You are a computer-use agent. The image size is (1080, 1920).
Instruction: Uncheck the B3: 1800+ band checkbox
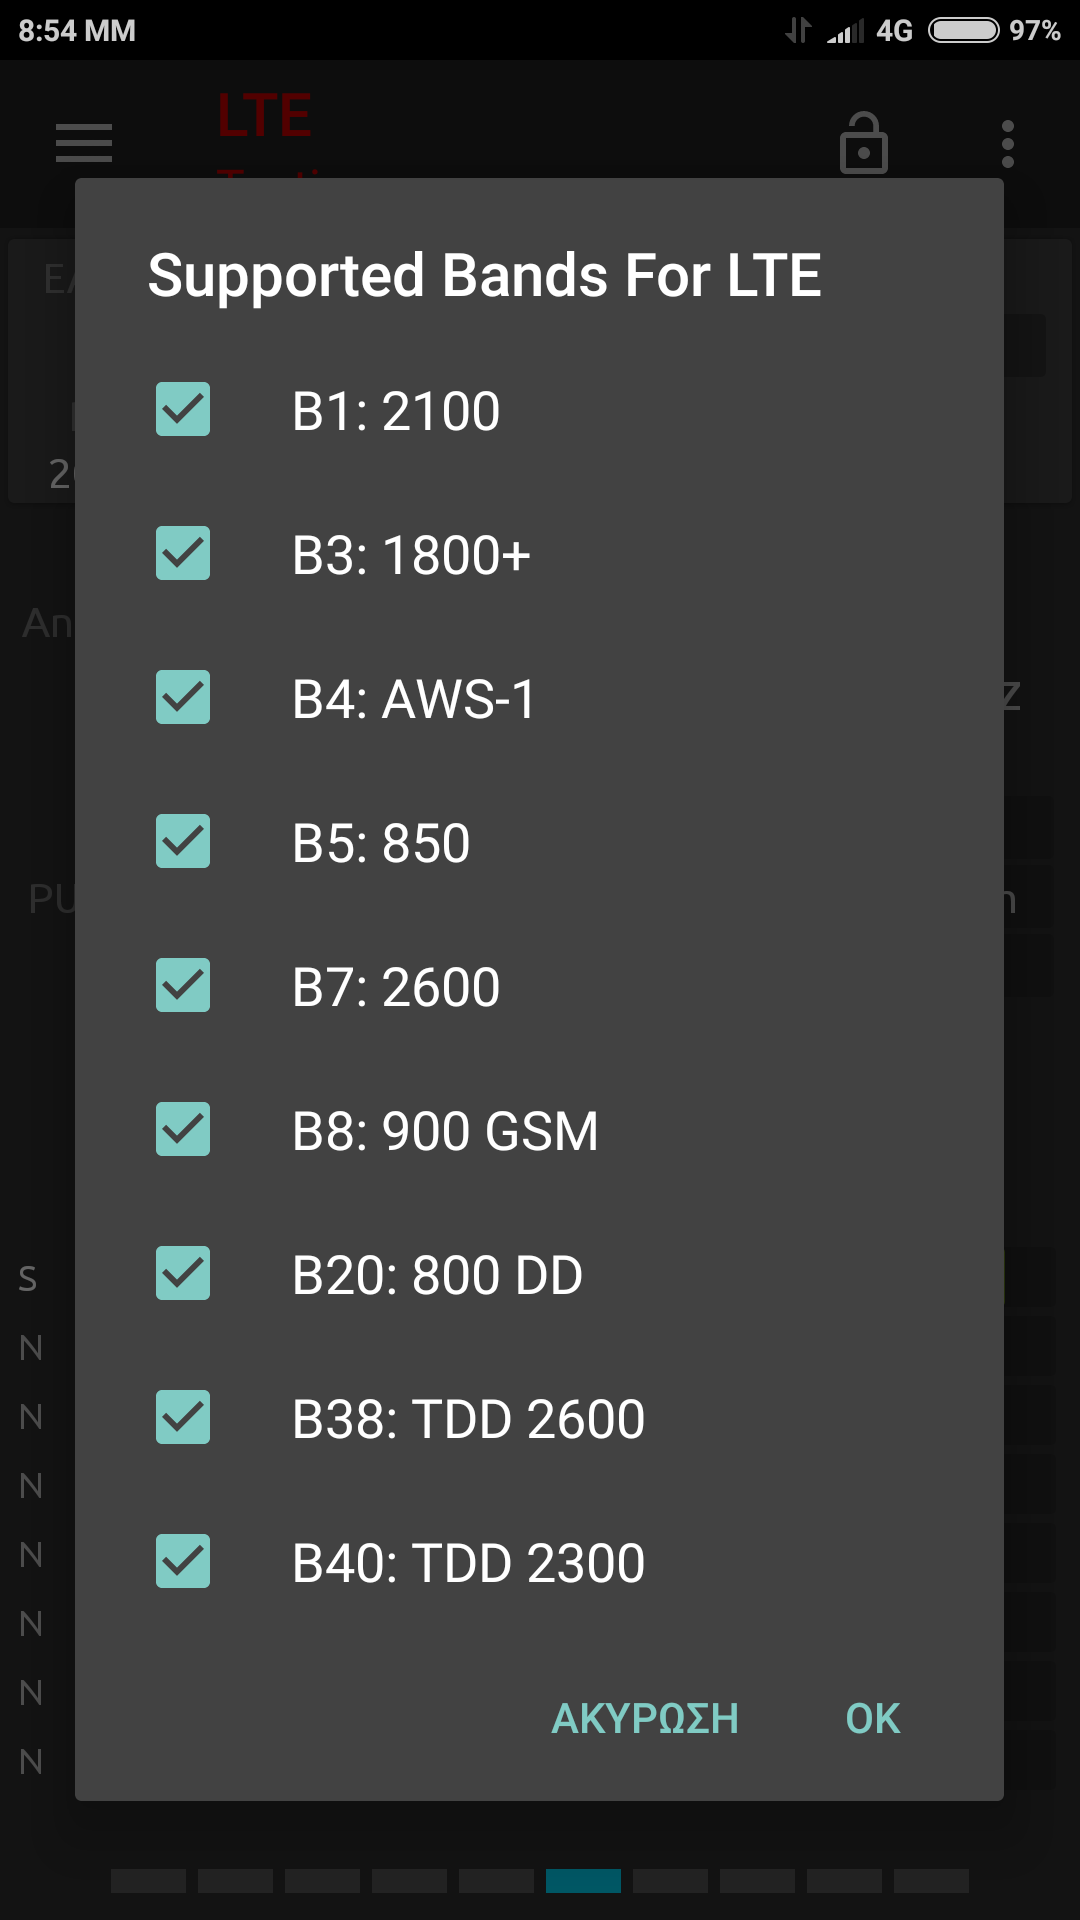click(183, 553)
